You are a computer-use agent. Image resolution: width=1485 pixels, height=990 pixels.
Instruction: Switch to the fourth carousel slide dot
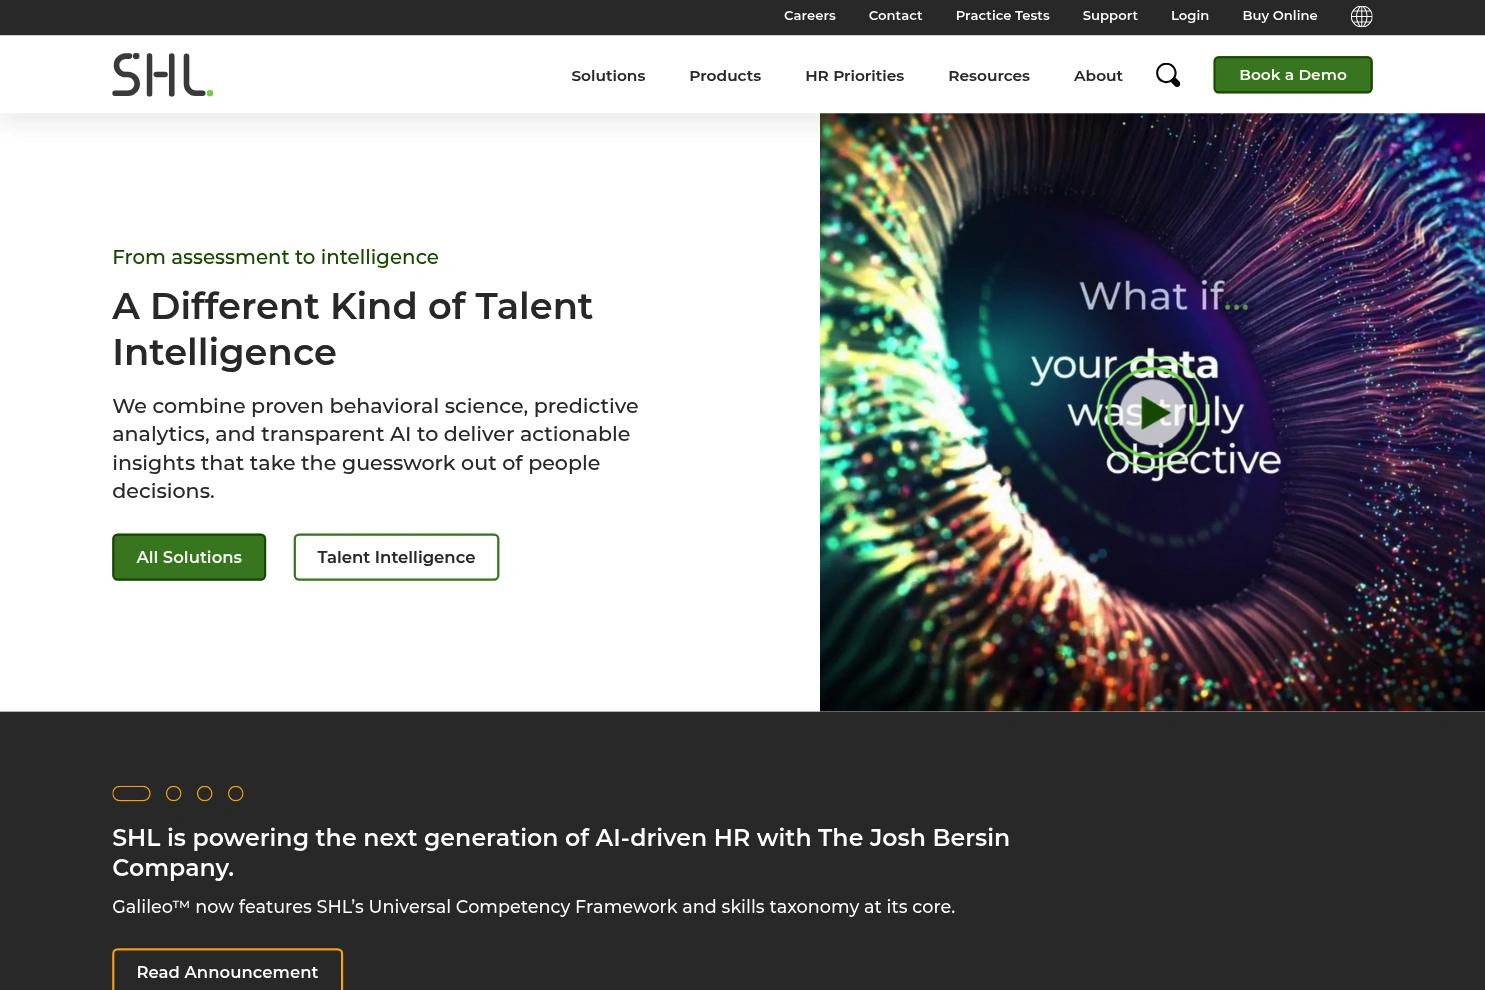click(x=236, y=794)
